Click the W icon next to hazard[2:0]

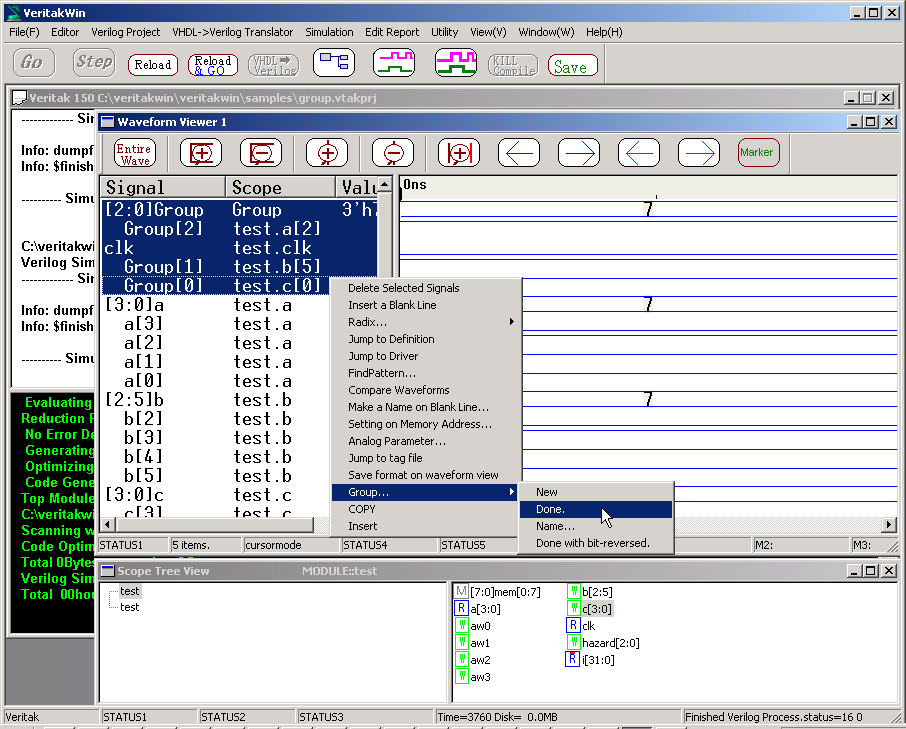(573, 642)
